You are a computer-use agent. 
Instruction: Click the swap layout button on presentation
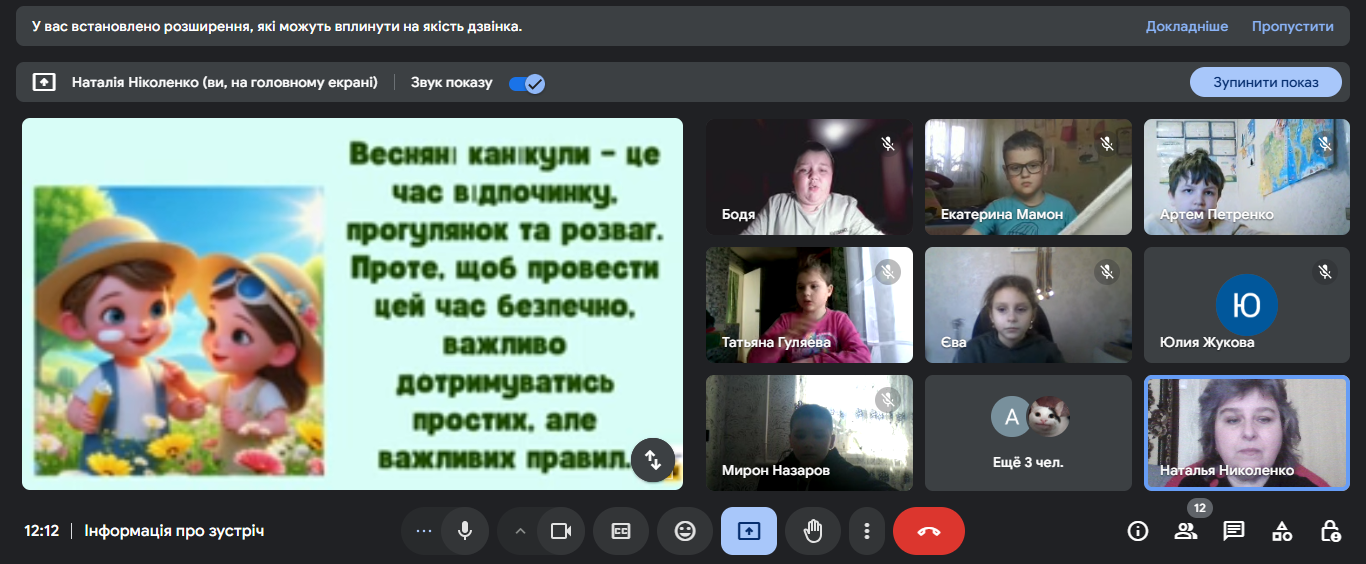[x=653, y=460]
